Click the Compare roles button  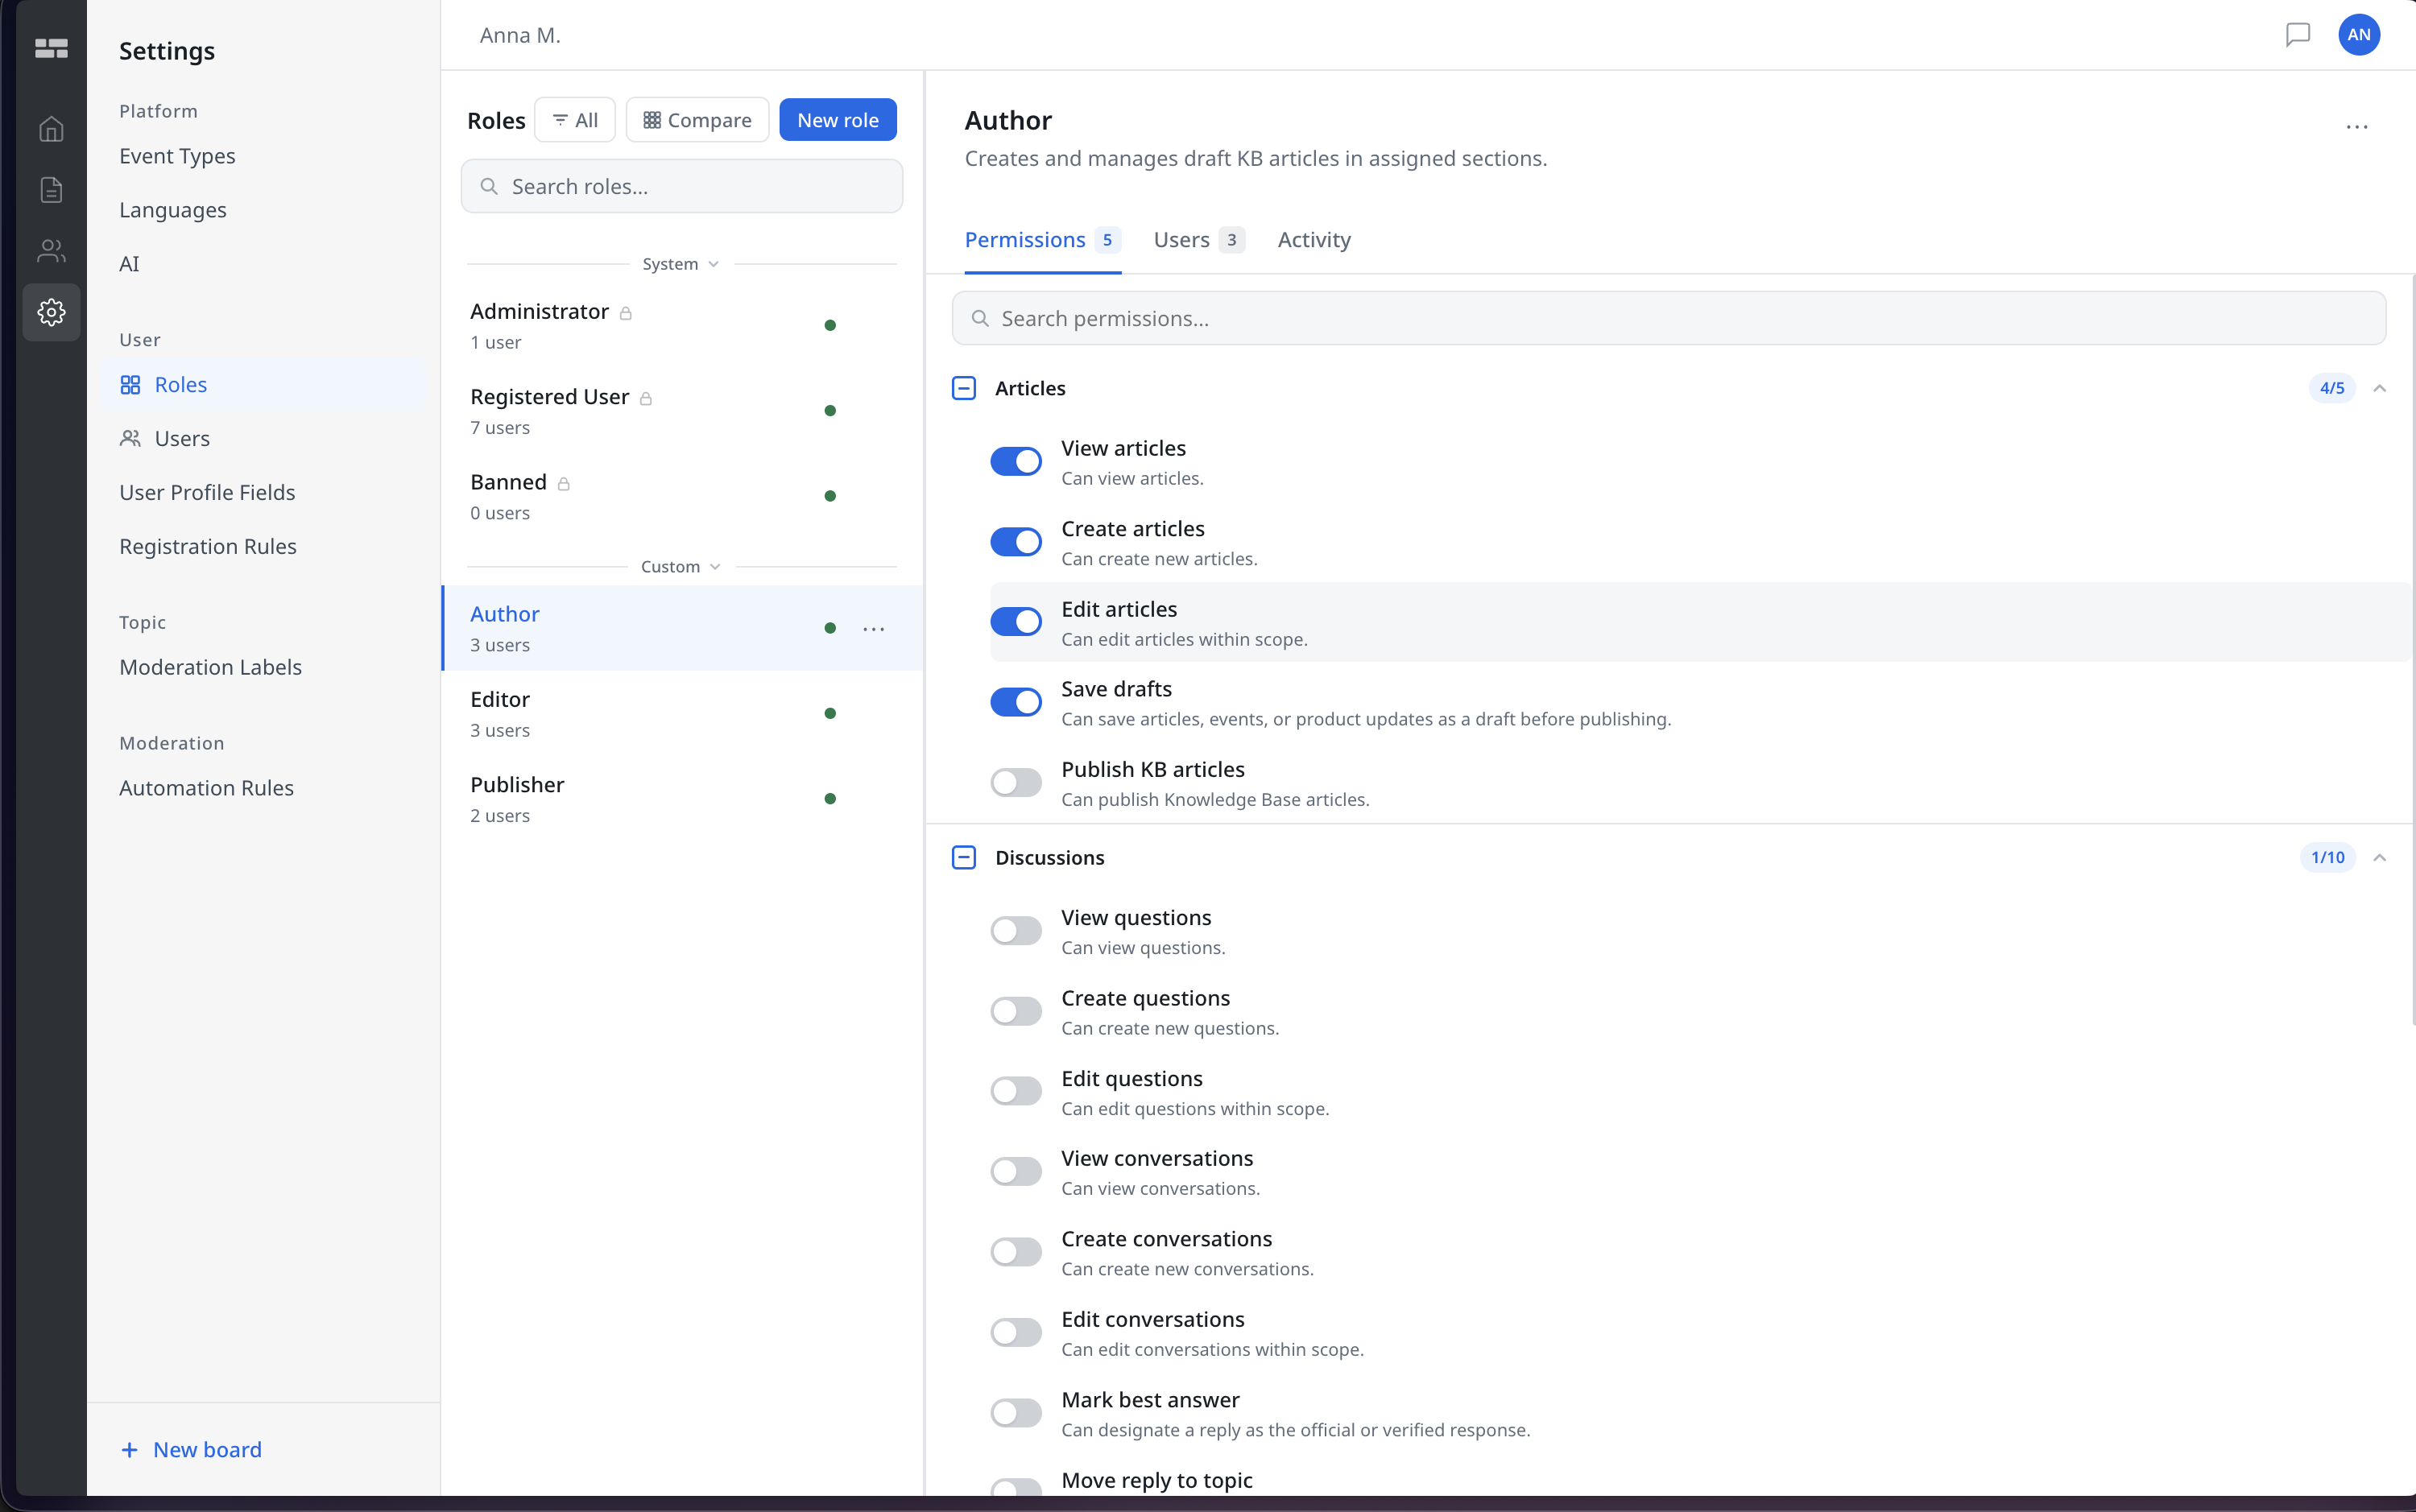coord(697,120)
